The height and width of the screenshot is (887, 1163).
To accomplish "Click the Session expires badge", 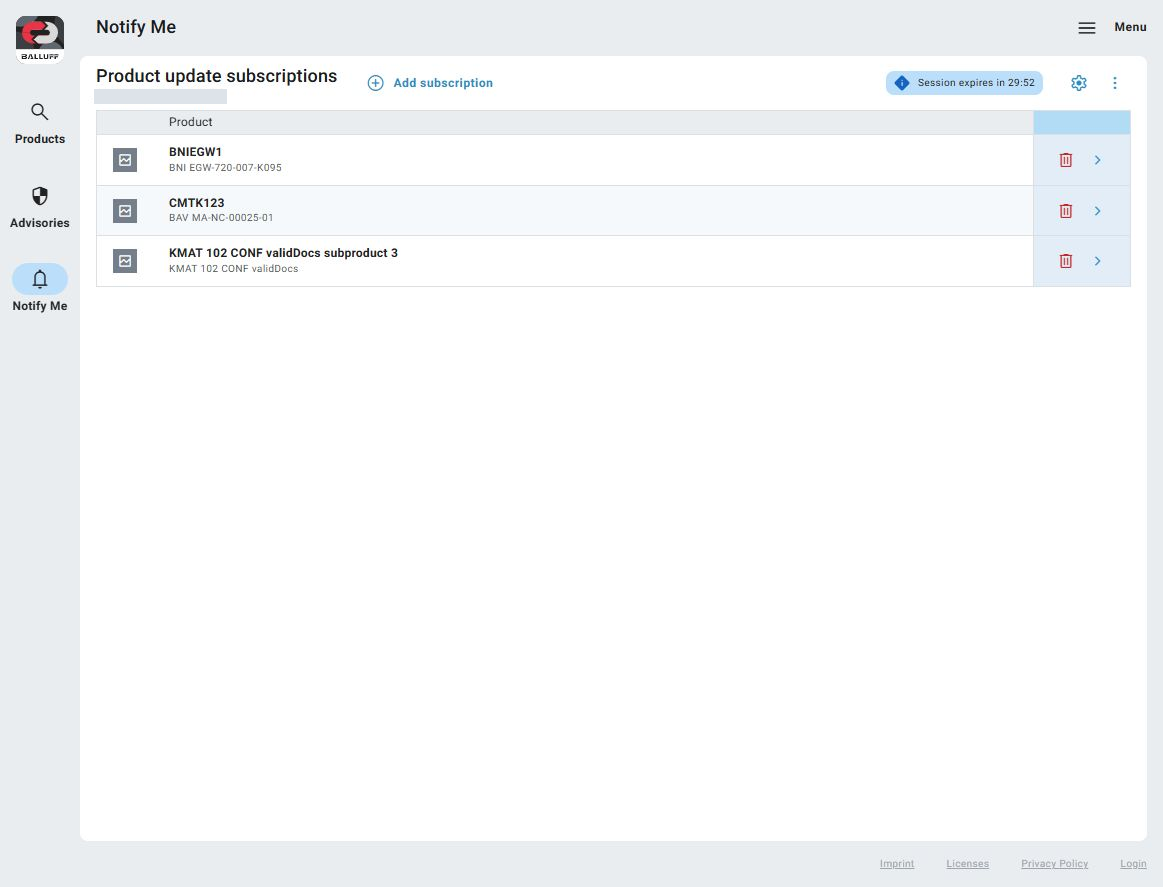I will pyautogui.click(x=964, y=83).
